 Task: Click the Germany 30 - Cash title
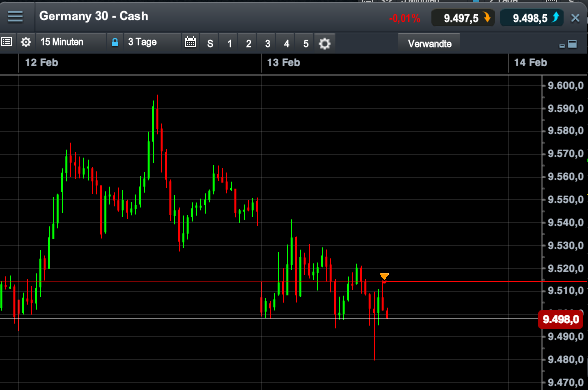click(94, 16)
